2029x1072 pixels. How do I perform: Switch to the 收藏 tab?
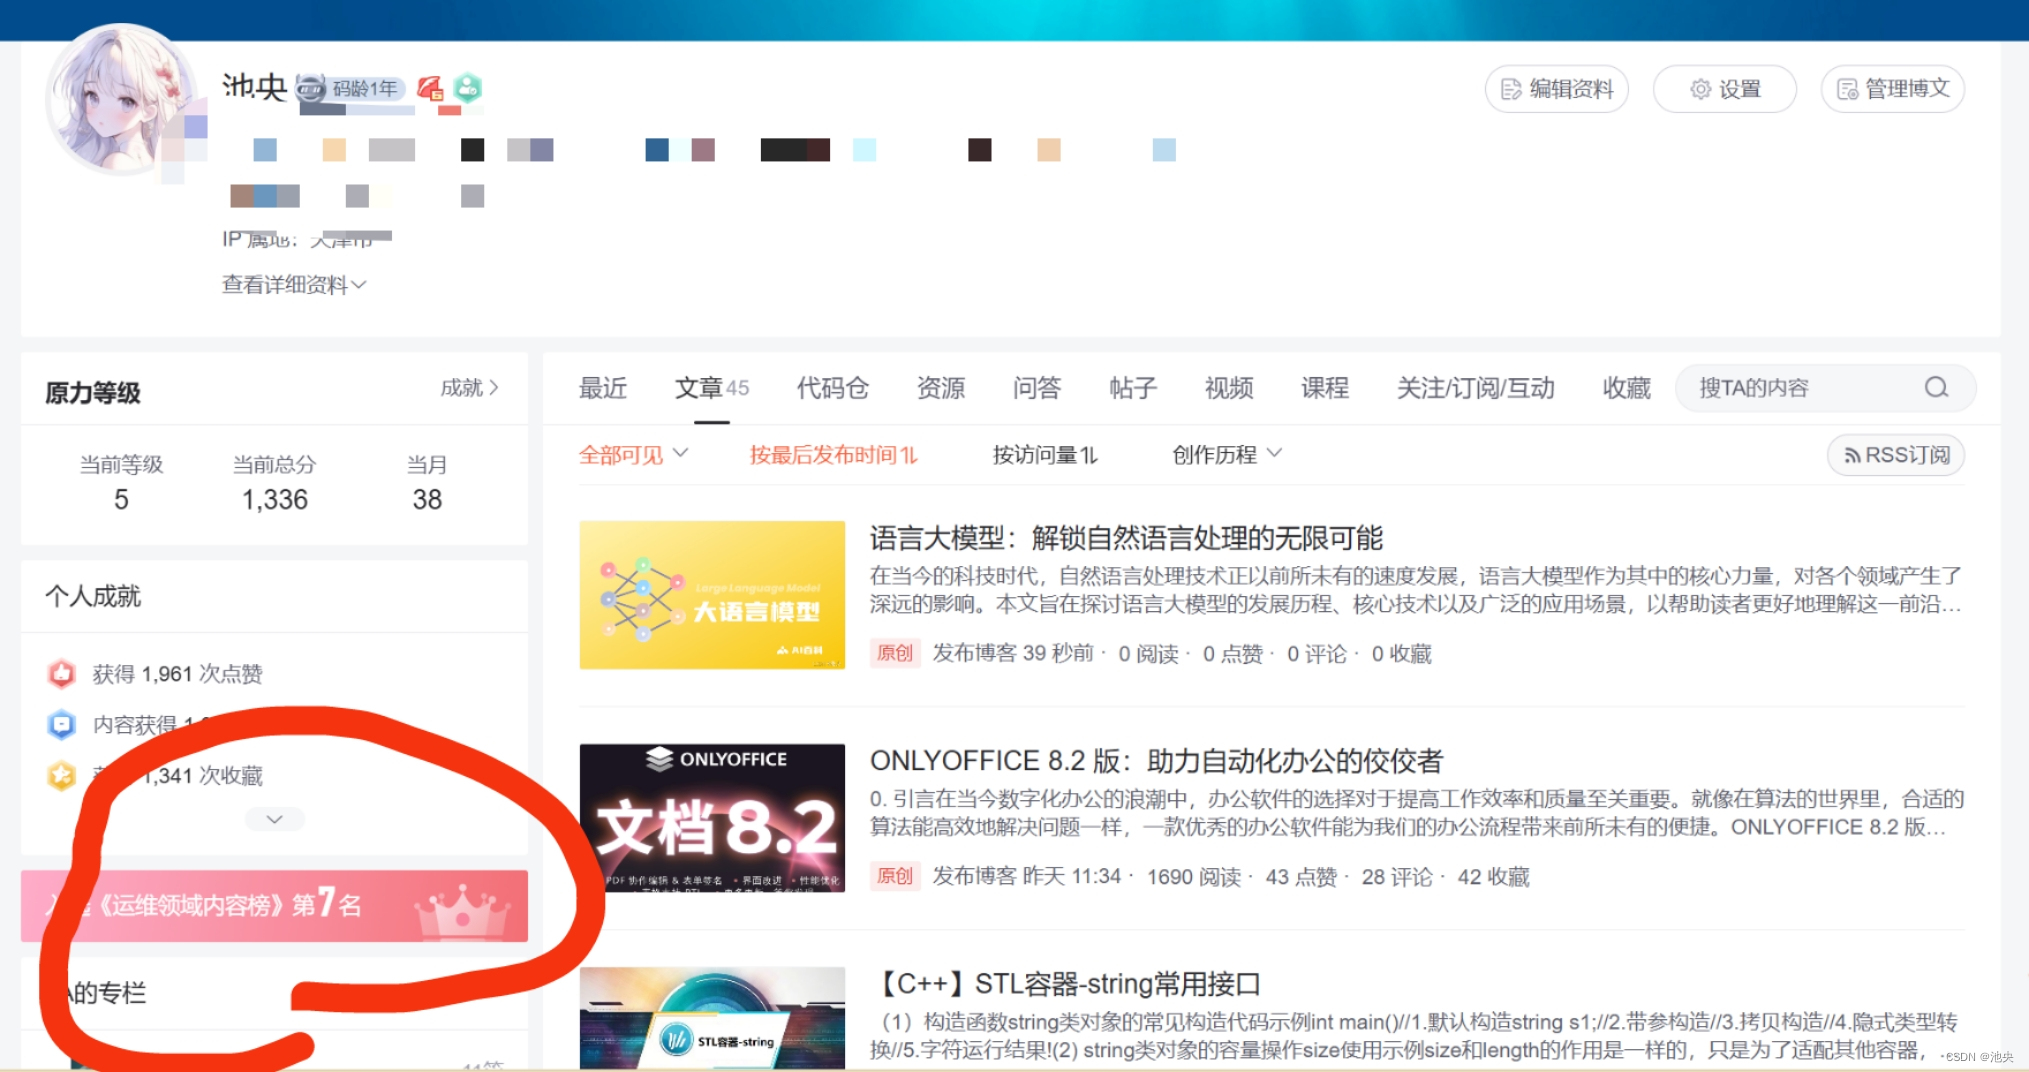point(1626,388)
